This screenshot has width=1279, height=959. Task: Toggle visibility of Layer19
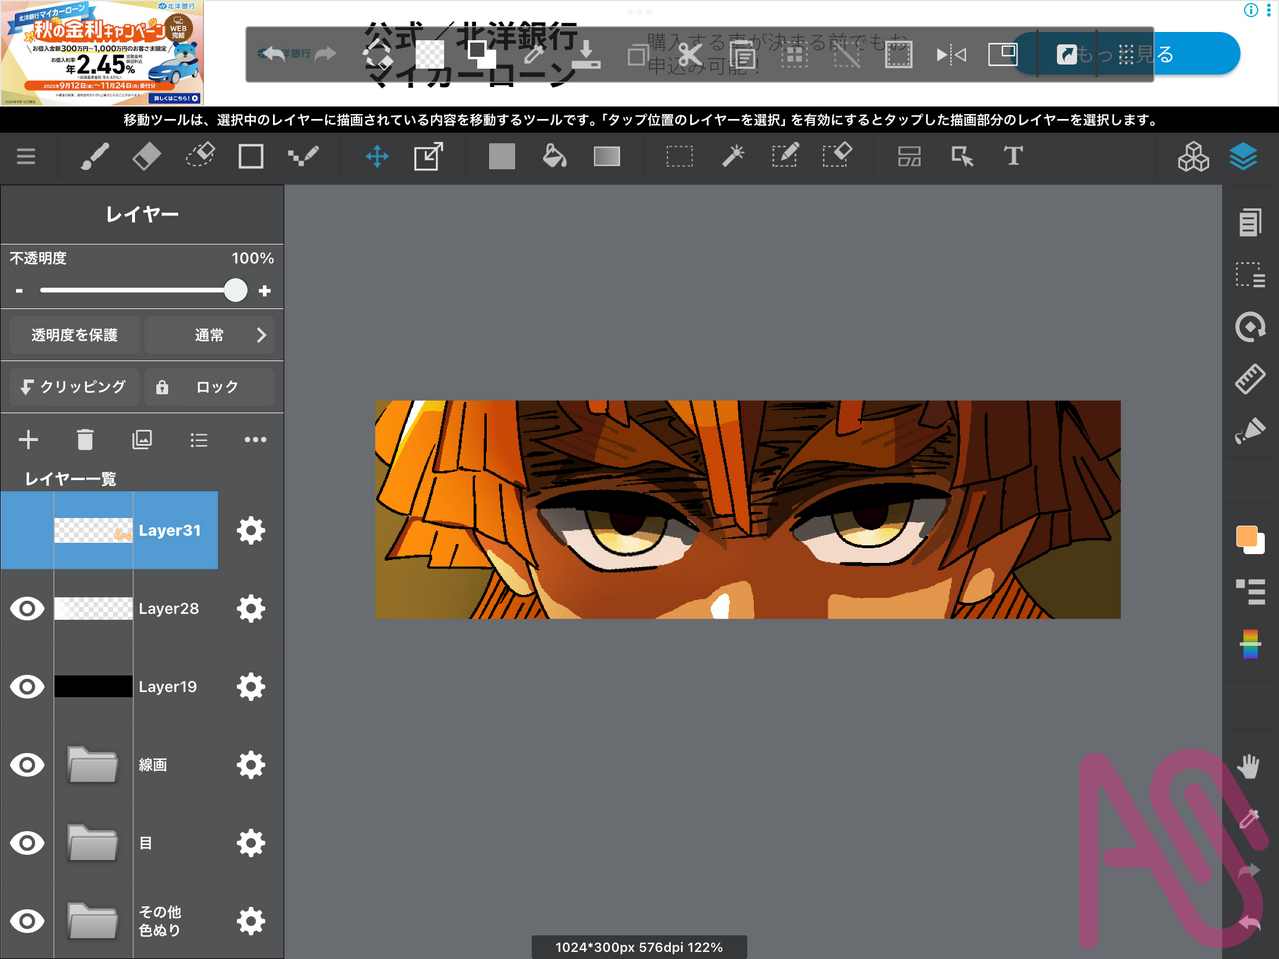pyautogui.click(x=27, y=687)
